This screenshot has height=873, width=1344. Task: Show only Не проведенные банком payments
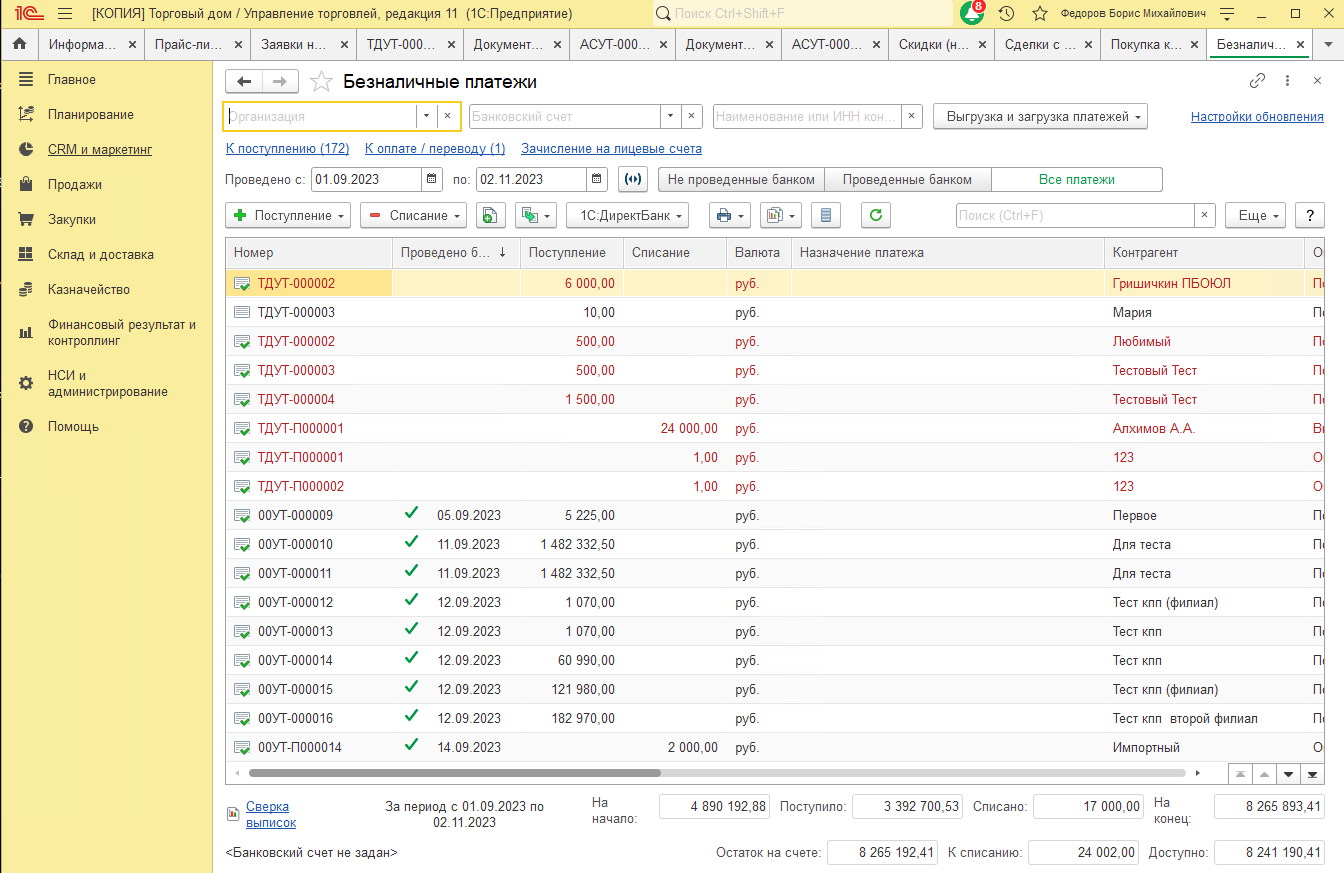[x=741, y=180]
